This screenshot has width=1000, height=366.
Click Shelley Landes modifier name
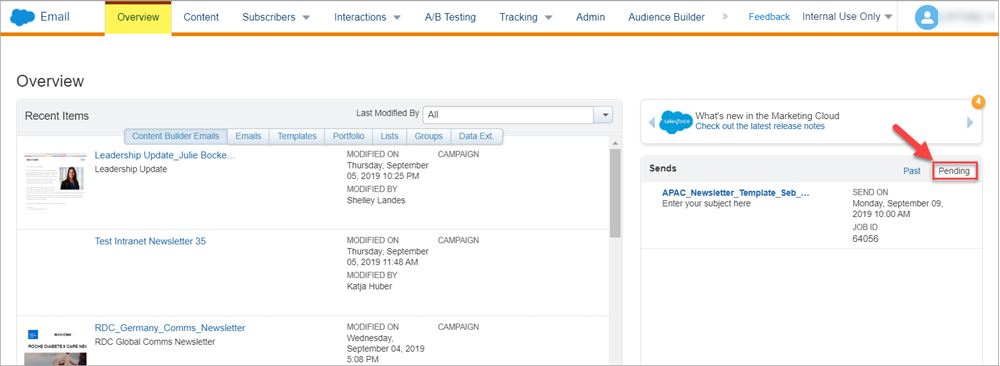tap(376, 200)
